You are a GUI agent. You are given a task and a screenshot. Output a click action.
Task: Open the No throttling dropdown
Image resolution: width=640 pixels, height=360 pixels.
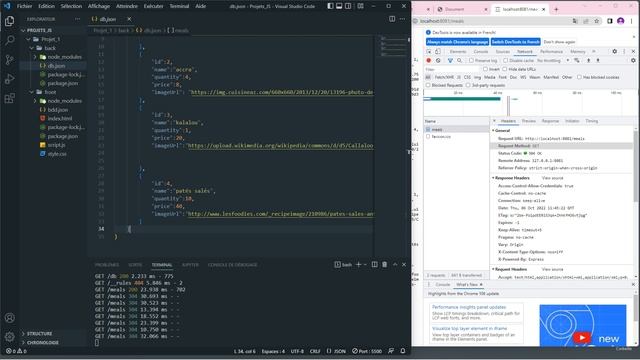[x=553, y=60]
